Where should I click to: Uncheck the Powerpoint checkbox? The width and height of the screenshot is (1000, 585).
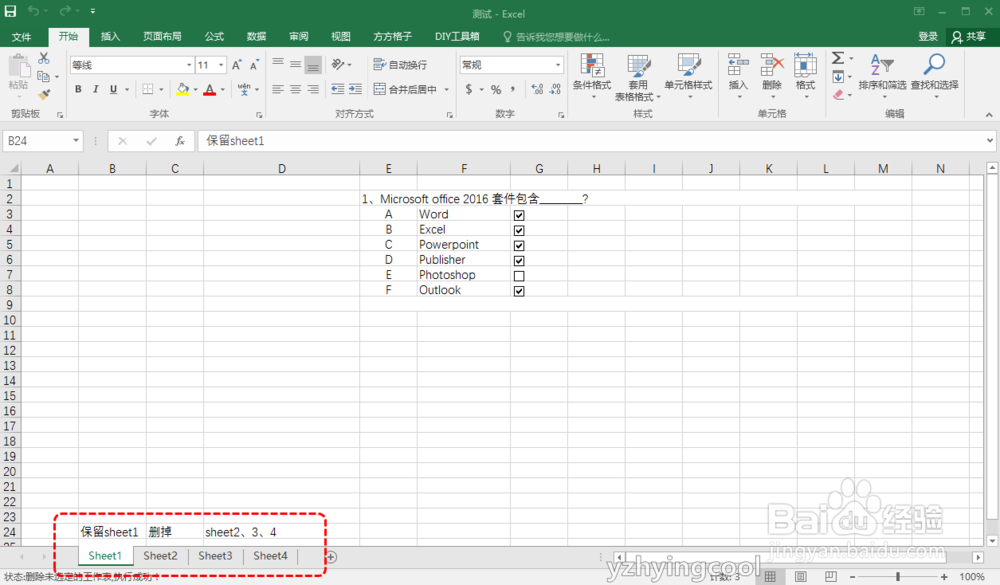click(x=519, y=246)
